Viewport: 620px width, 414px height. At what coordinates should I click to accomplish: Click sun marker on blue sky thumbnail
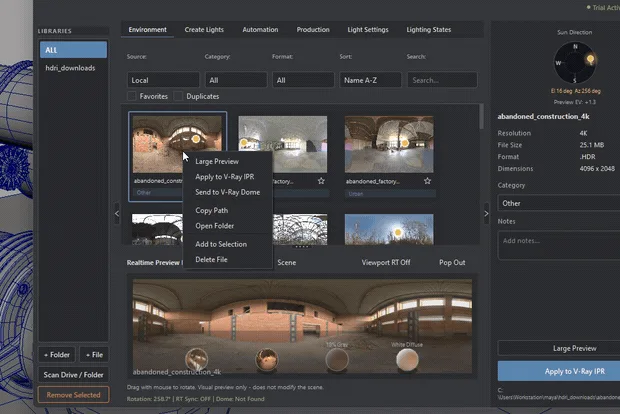click(x=398, y=232)
